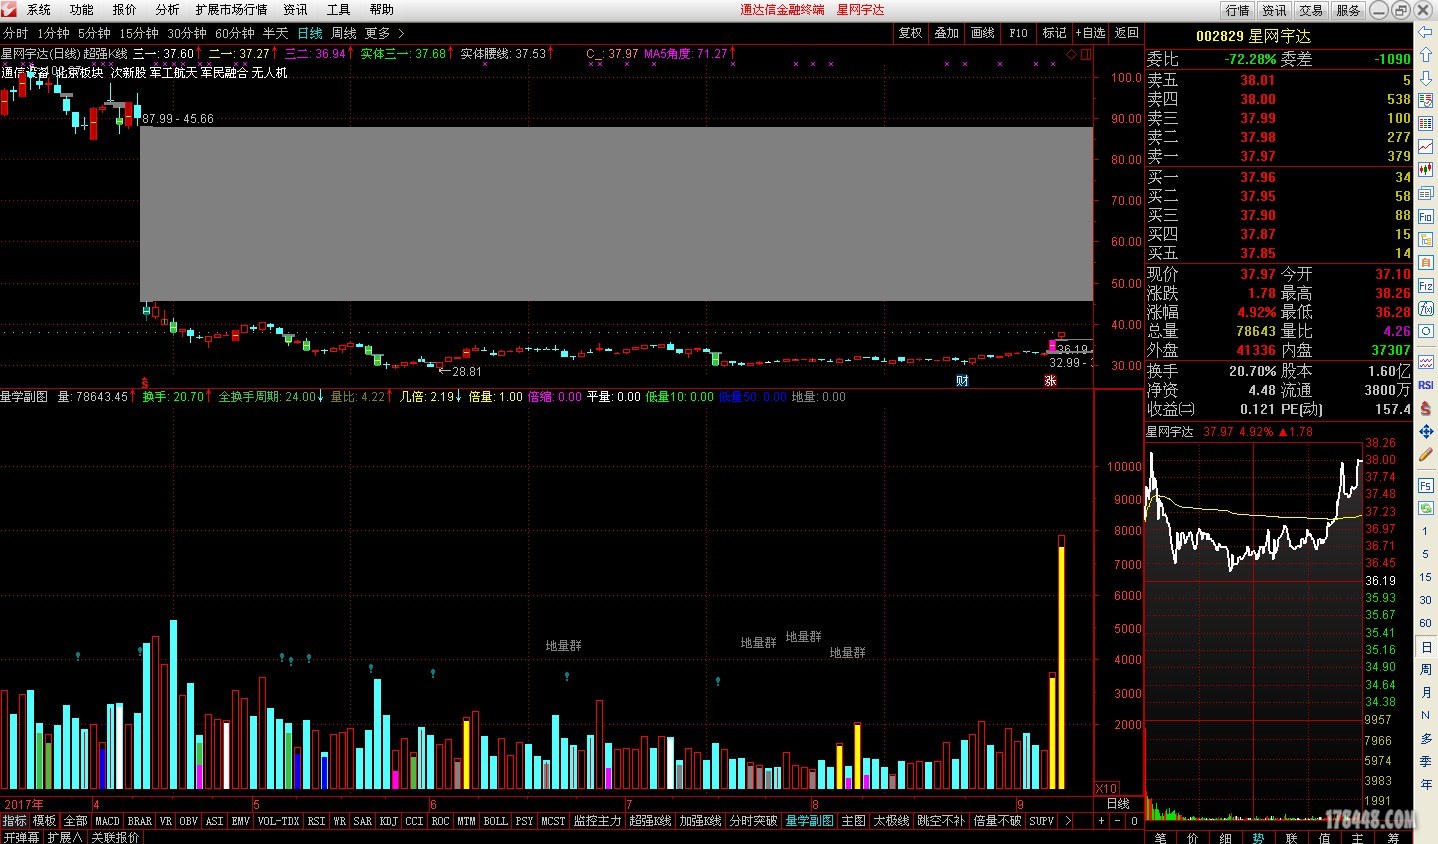Click the 开弹幕 button at bottom left
Viewport: 1438px width, 844px height.
click(21, 837)
